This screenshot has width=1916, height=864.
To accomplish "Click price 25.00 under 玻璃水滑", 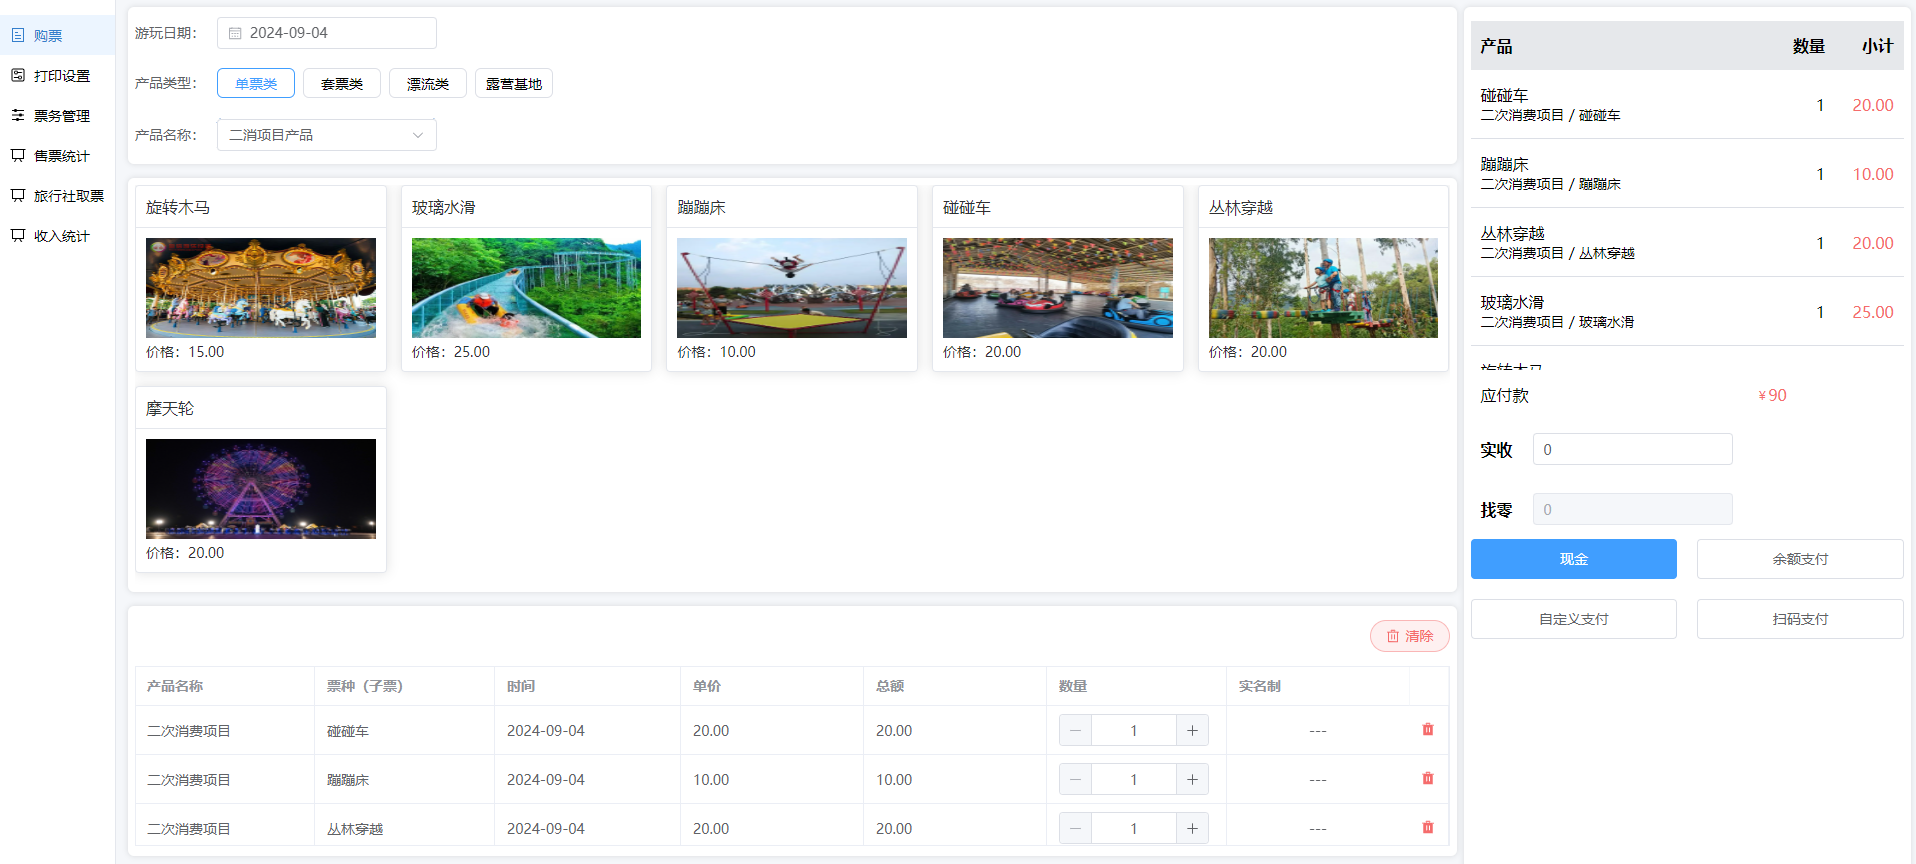I will [472, 352].
